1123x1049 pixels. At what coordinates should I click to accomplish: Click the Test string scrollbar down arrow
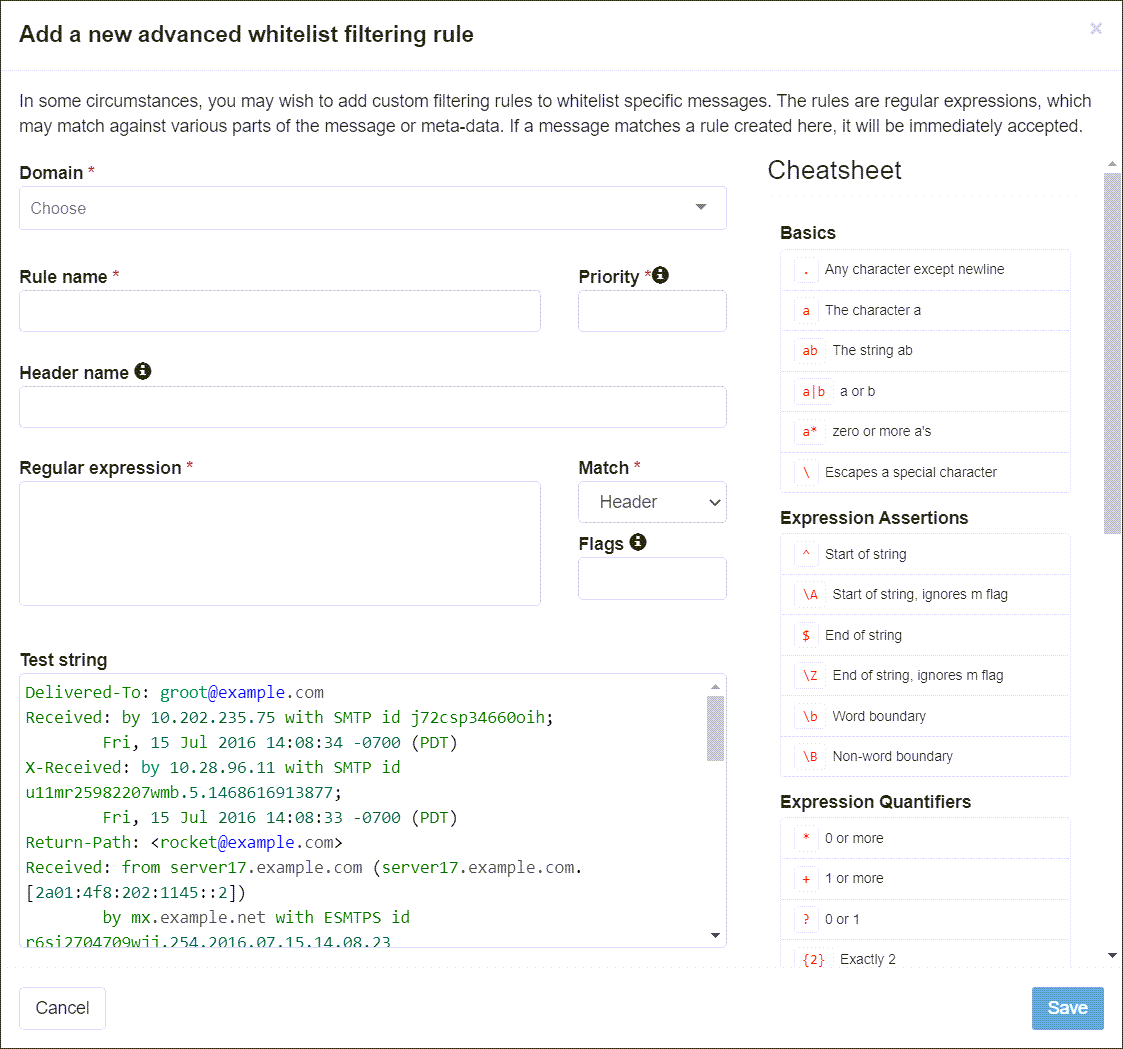point(714,934)
